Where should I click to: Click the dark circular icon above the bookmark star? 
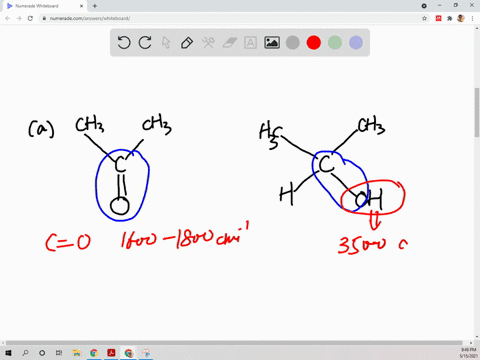tap(424, 6)
